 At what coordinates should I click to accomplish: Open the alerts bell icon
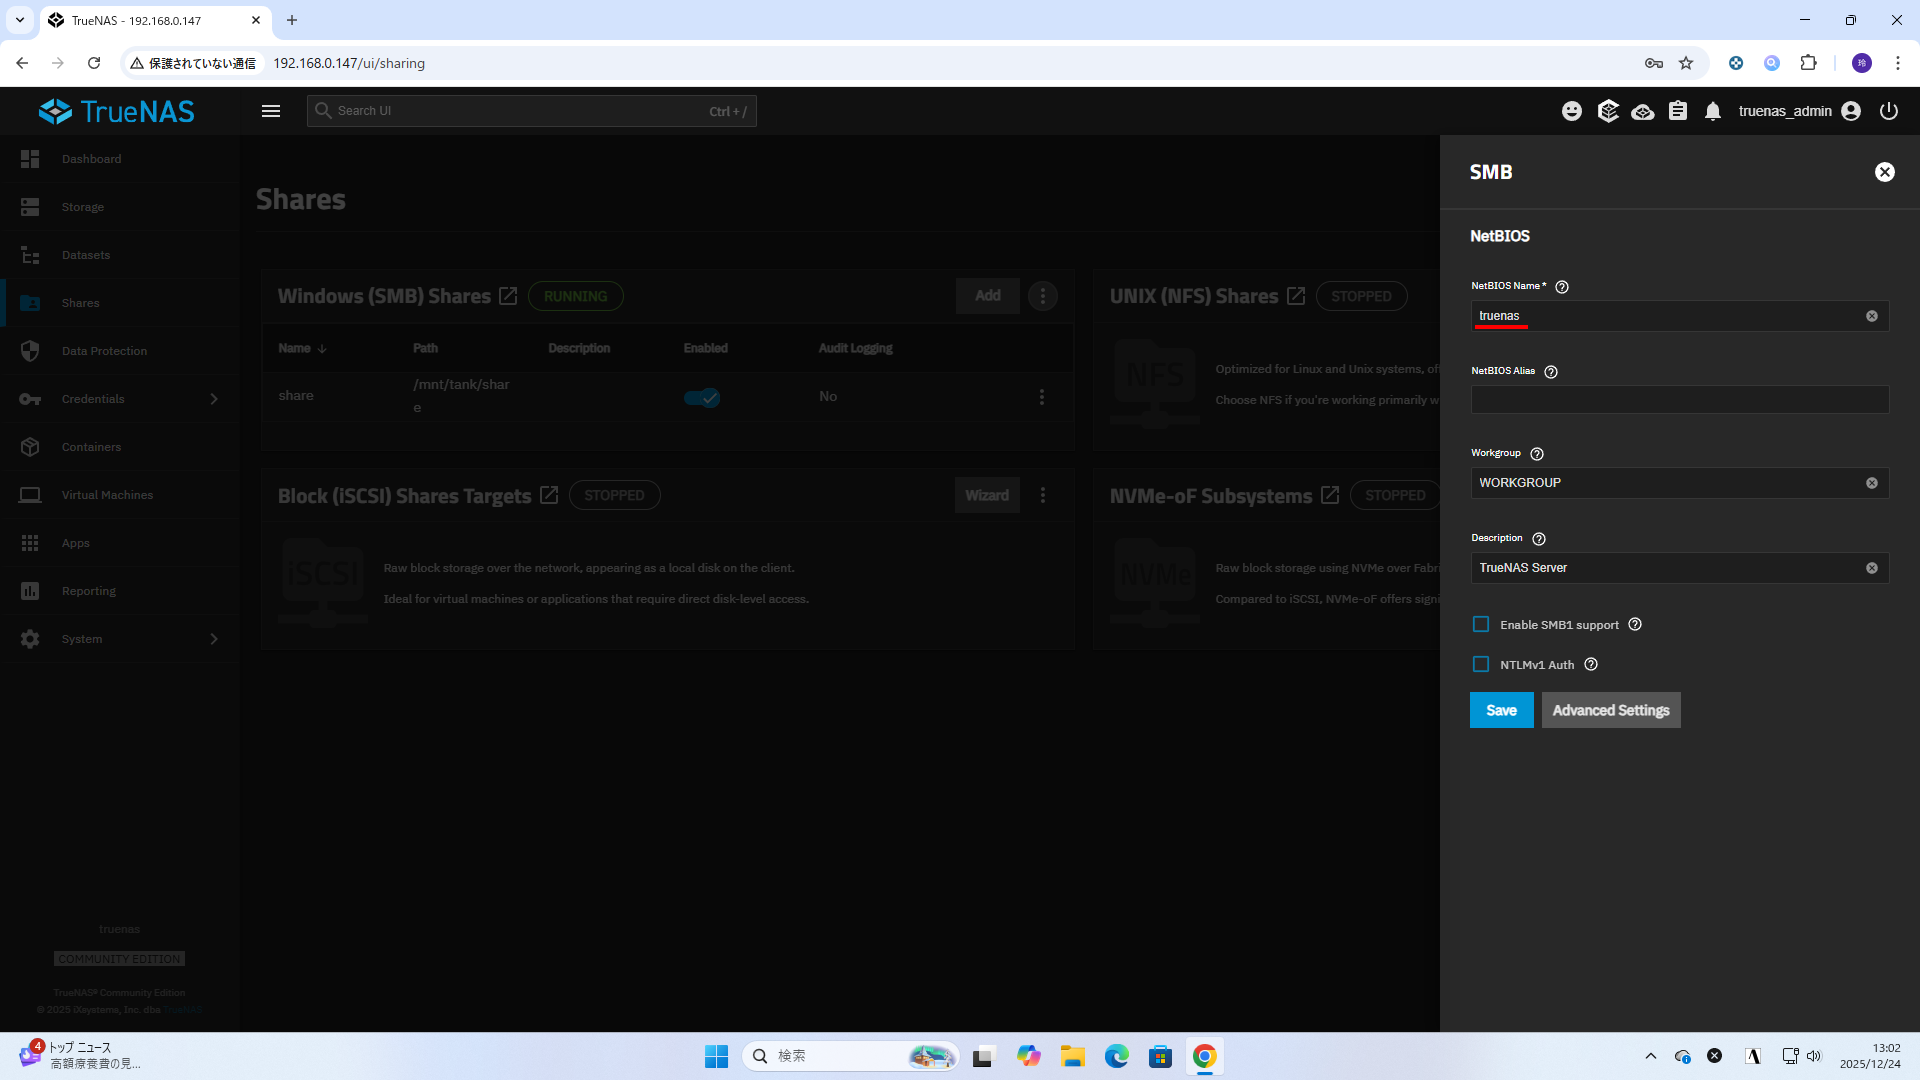1713,111
